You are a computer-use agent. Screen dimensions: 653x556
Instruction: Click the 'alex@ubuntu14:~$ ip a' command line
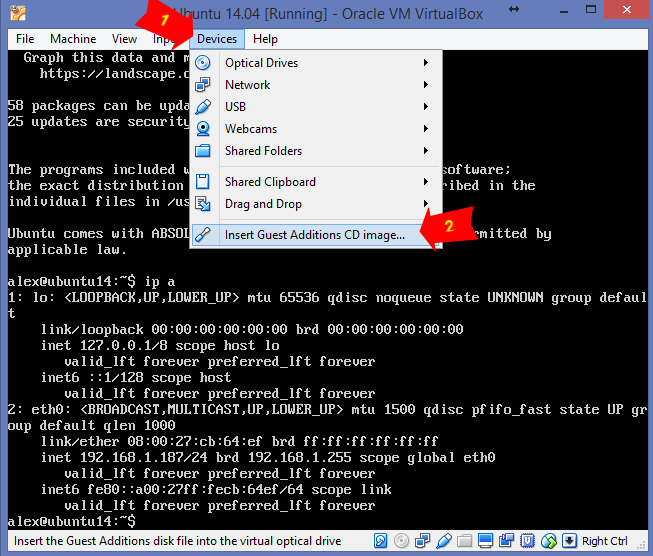[91, 282]
